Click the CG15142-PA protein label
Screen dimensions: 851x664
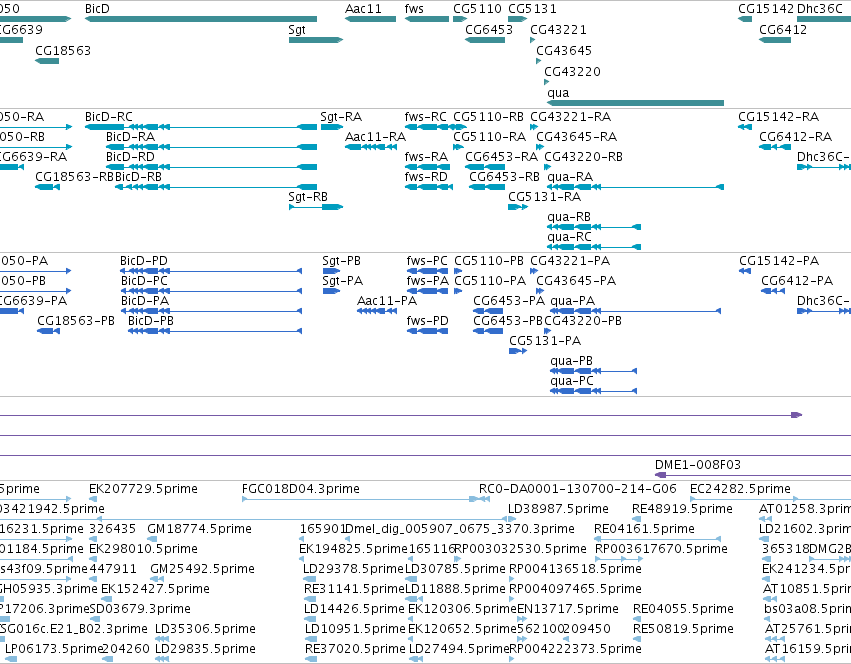click(x=779, y=261)
